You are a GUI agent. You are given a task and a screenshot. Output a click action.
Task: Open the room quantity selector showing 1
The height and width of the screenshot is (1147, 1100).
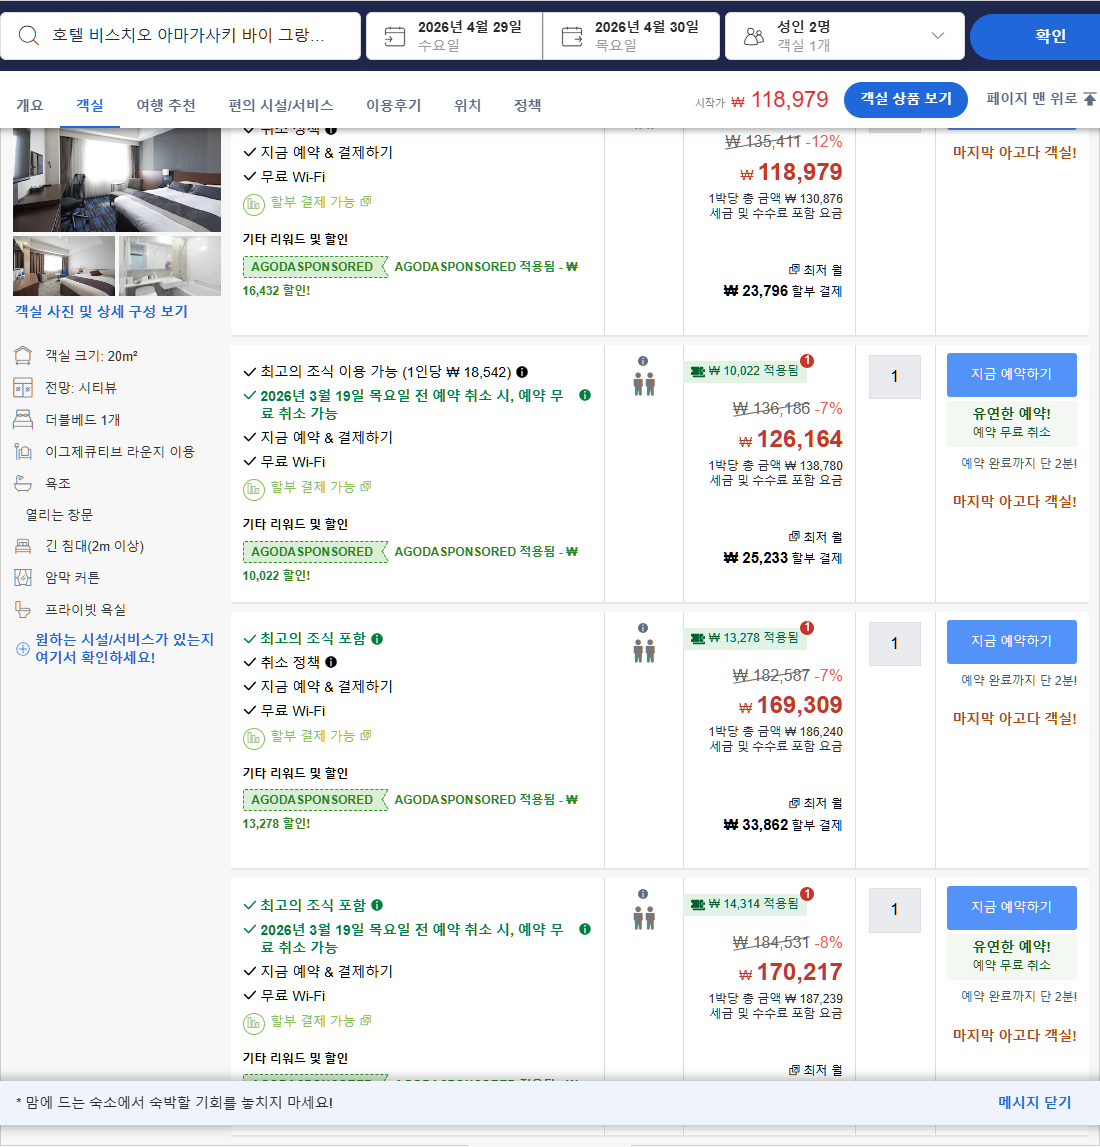pyautogui.click(x=894, y=377)
